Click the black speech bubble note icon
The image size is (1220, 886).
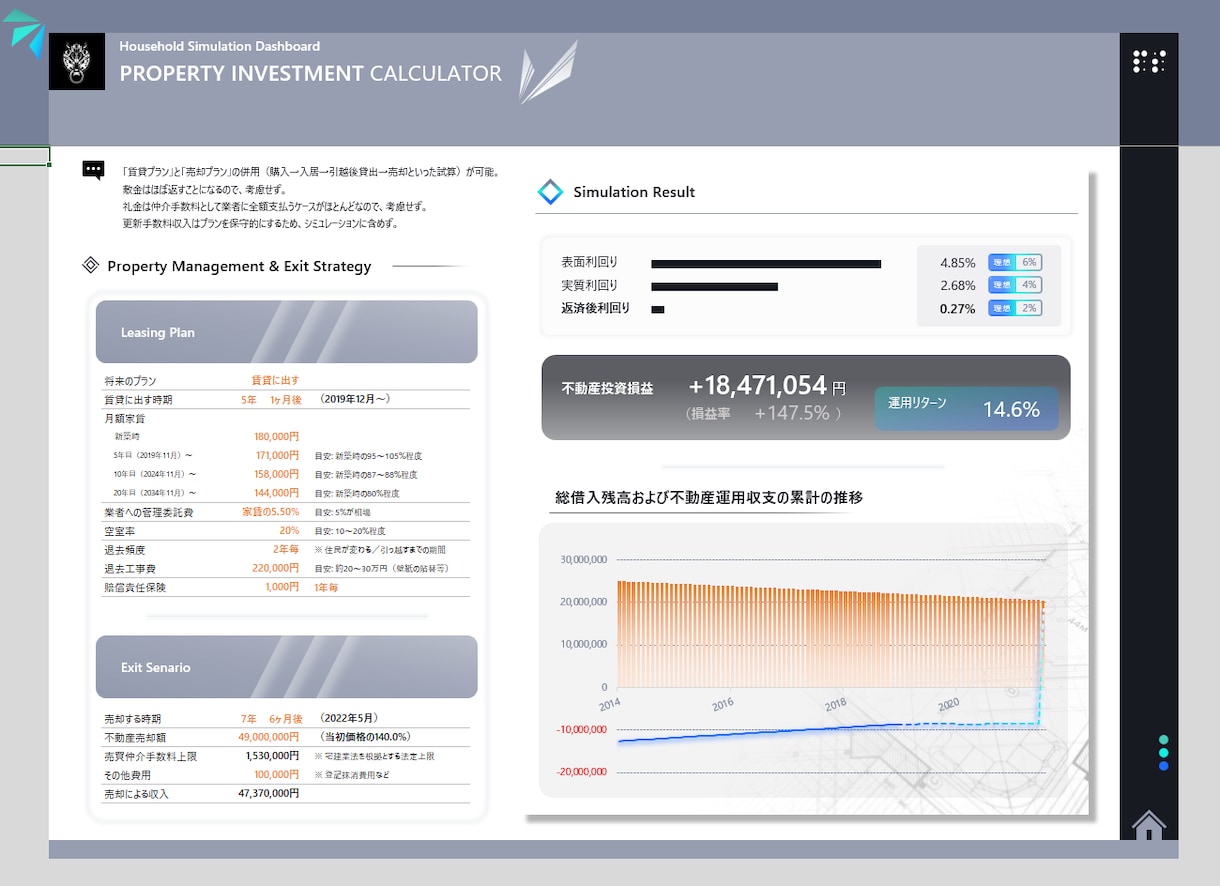click(x=93, y=170)
